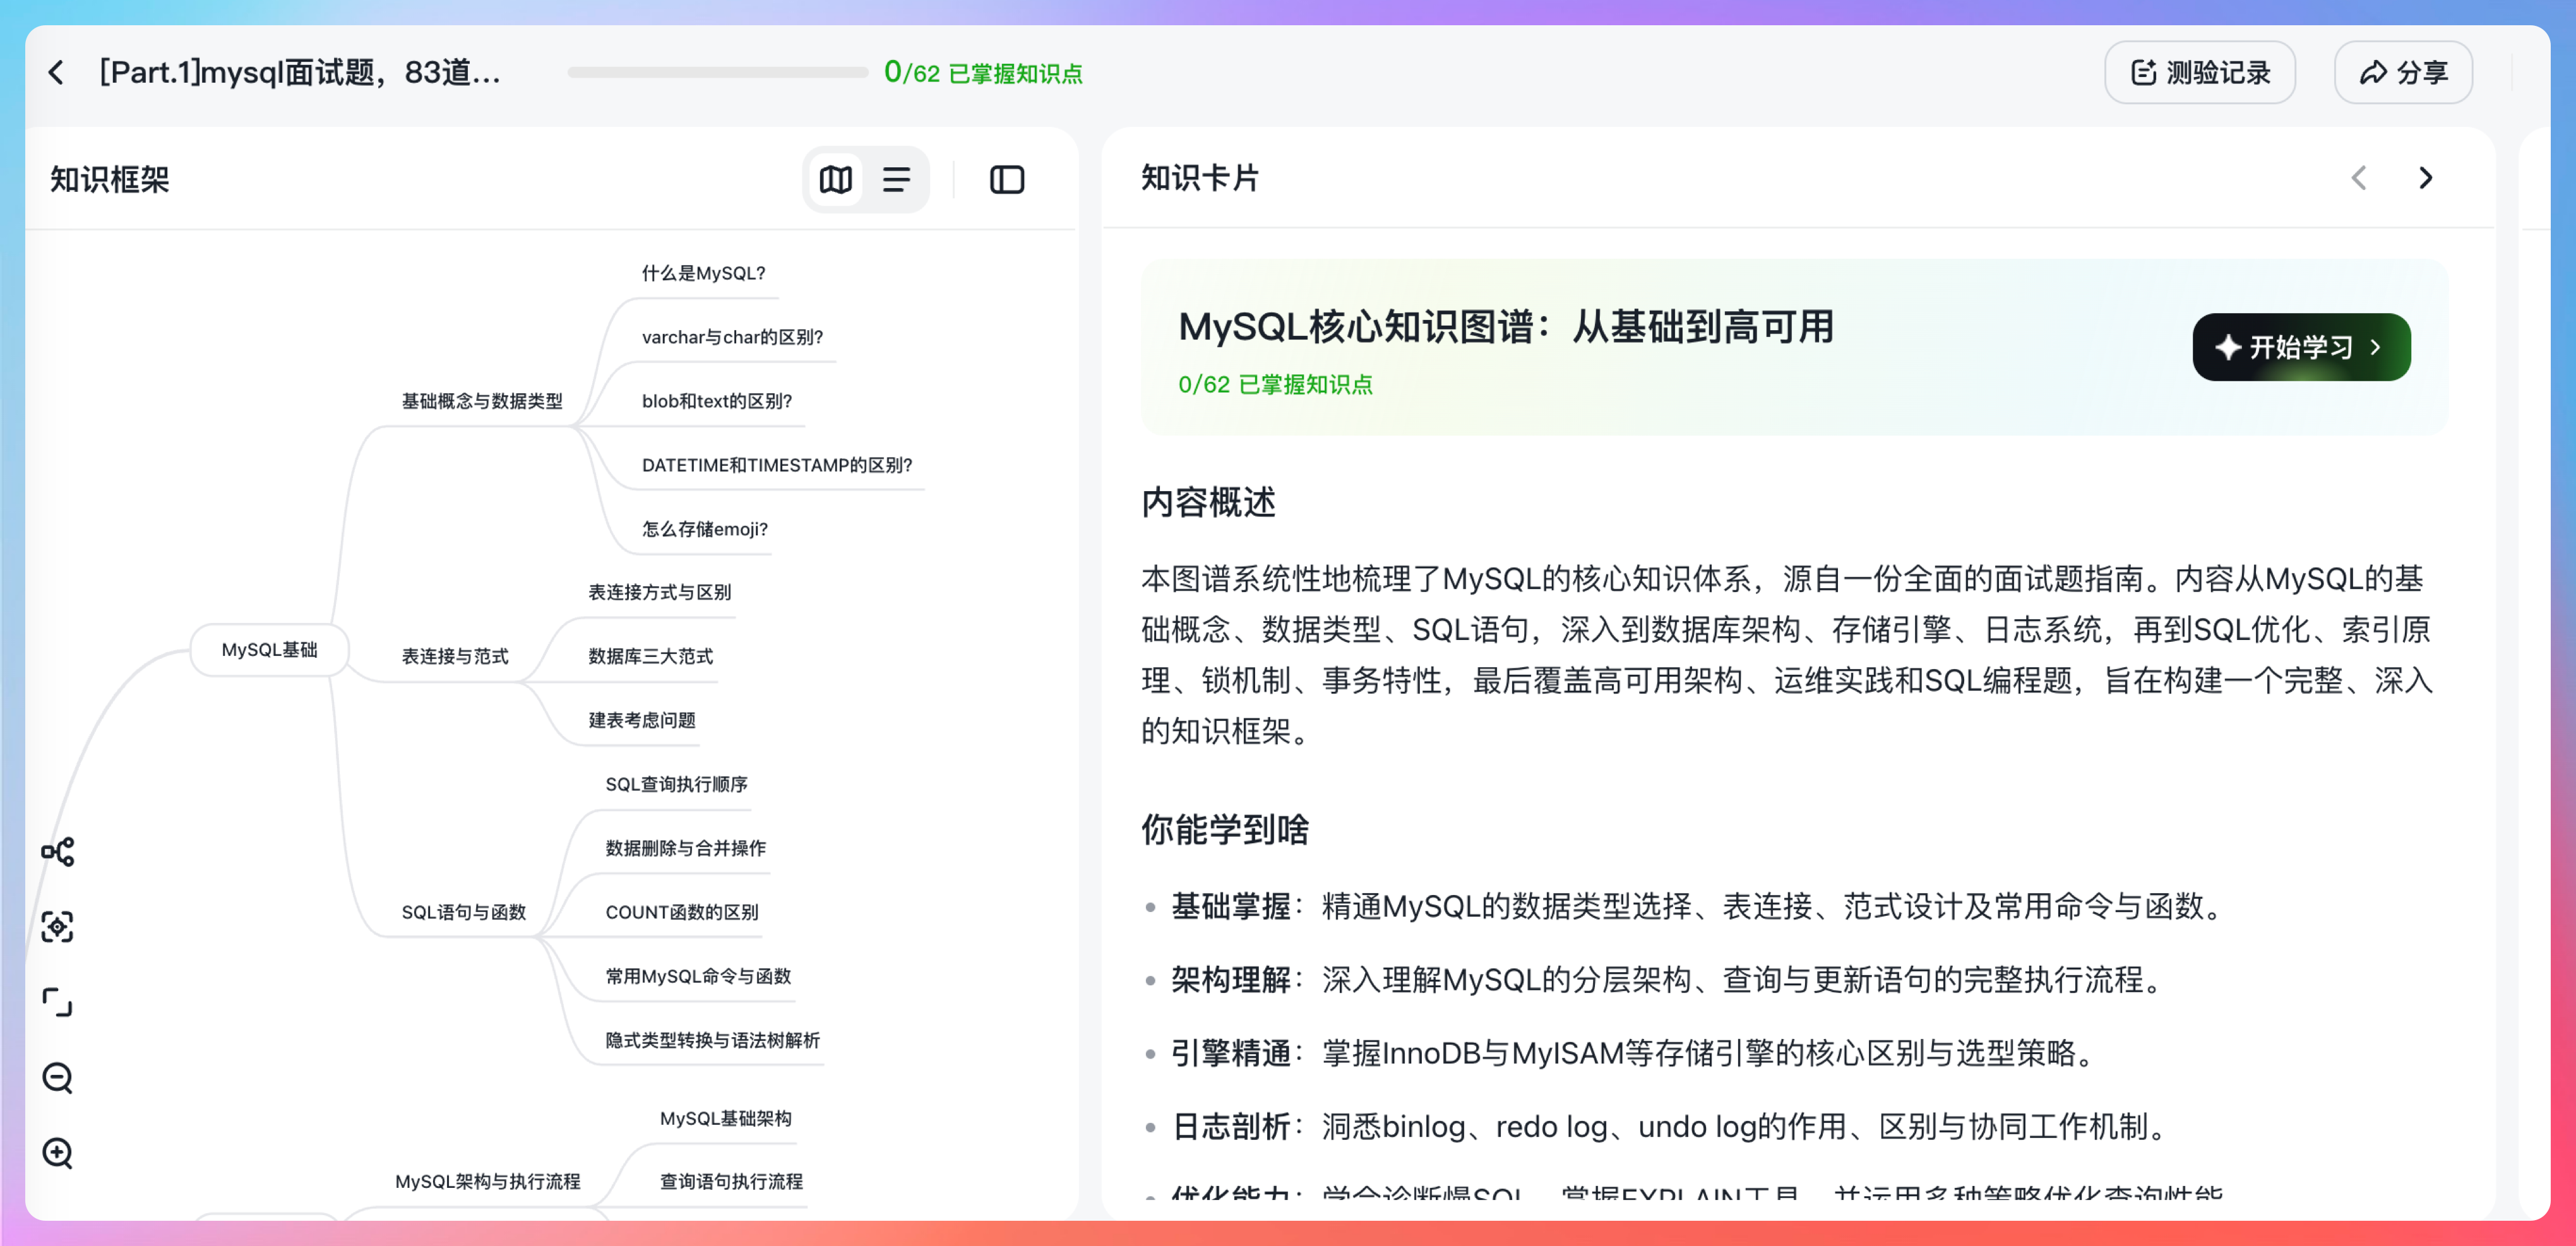This screenshot has height=1246, width=2576.
Task: Click the mind map layout icon
Action: point(58,852)
